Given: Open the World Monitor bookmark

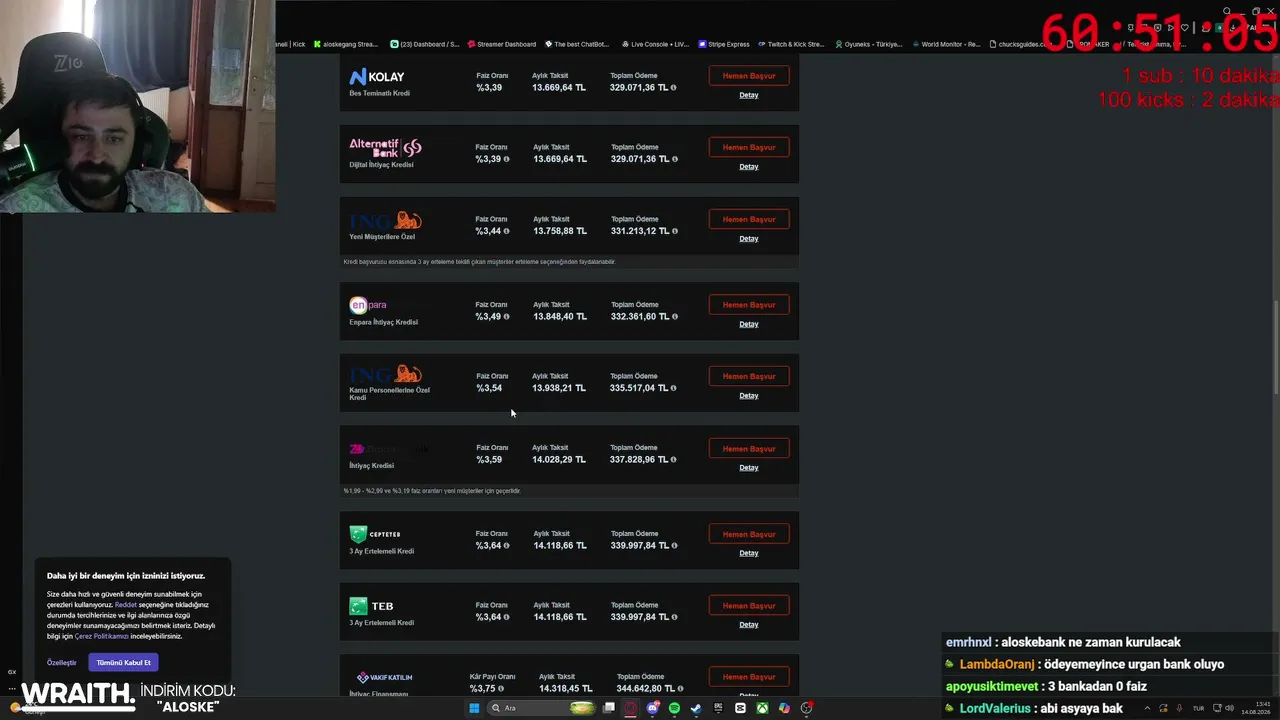Looking at the screenshot, I should [x=946, y=44].
